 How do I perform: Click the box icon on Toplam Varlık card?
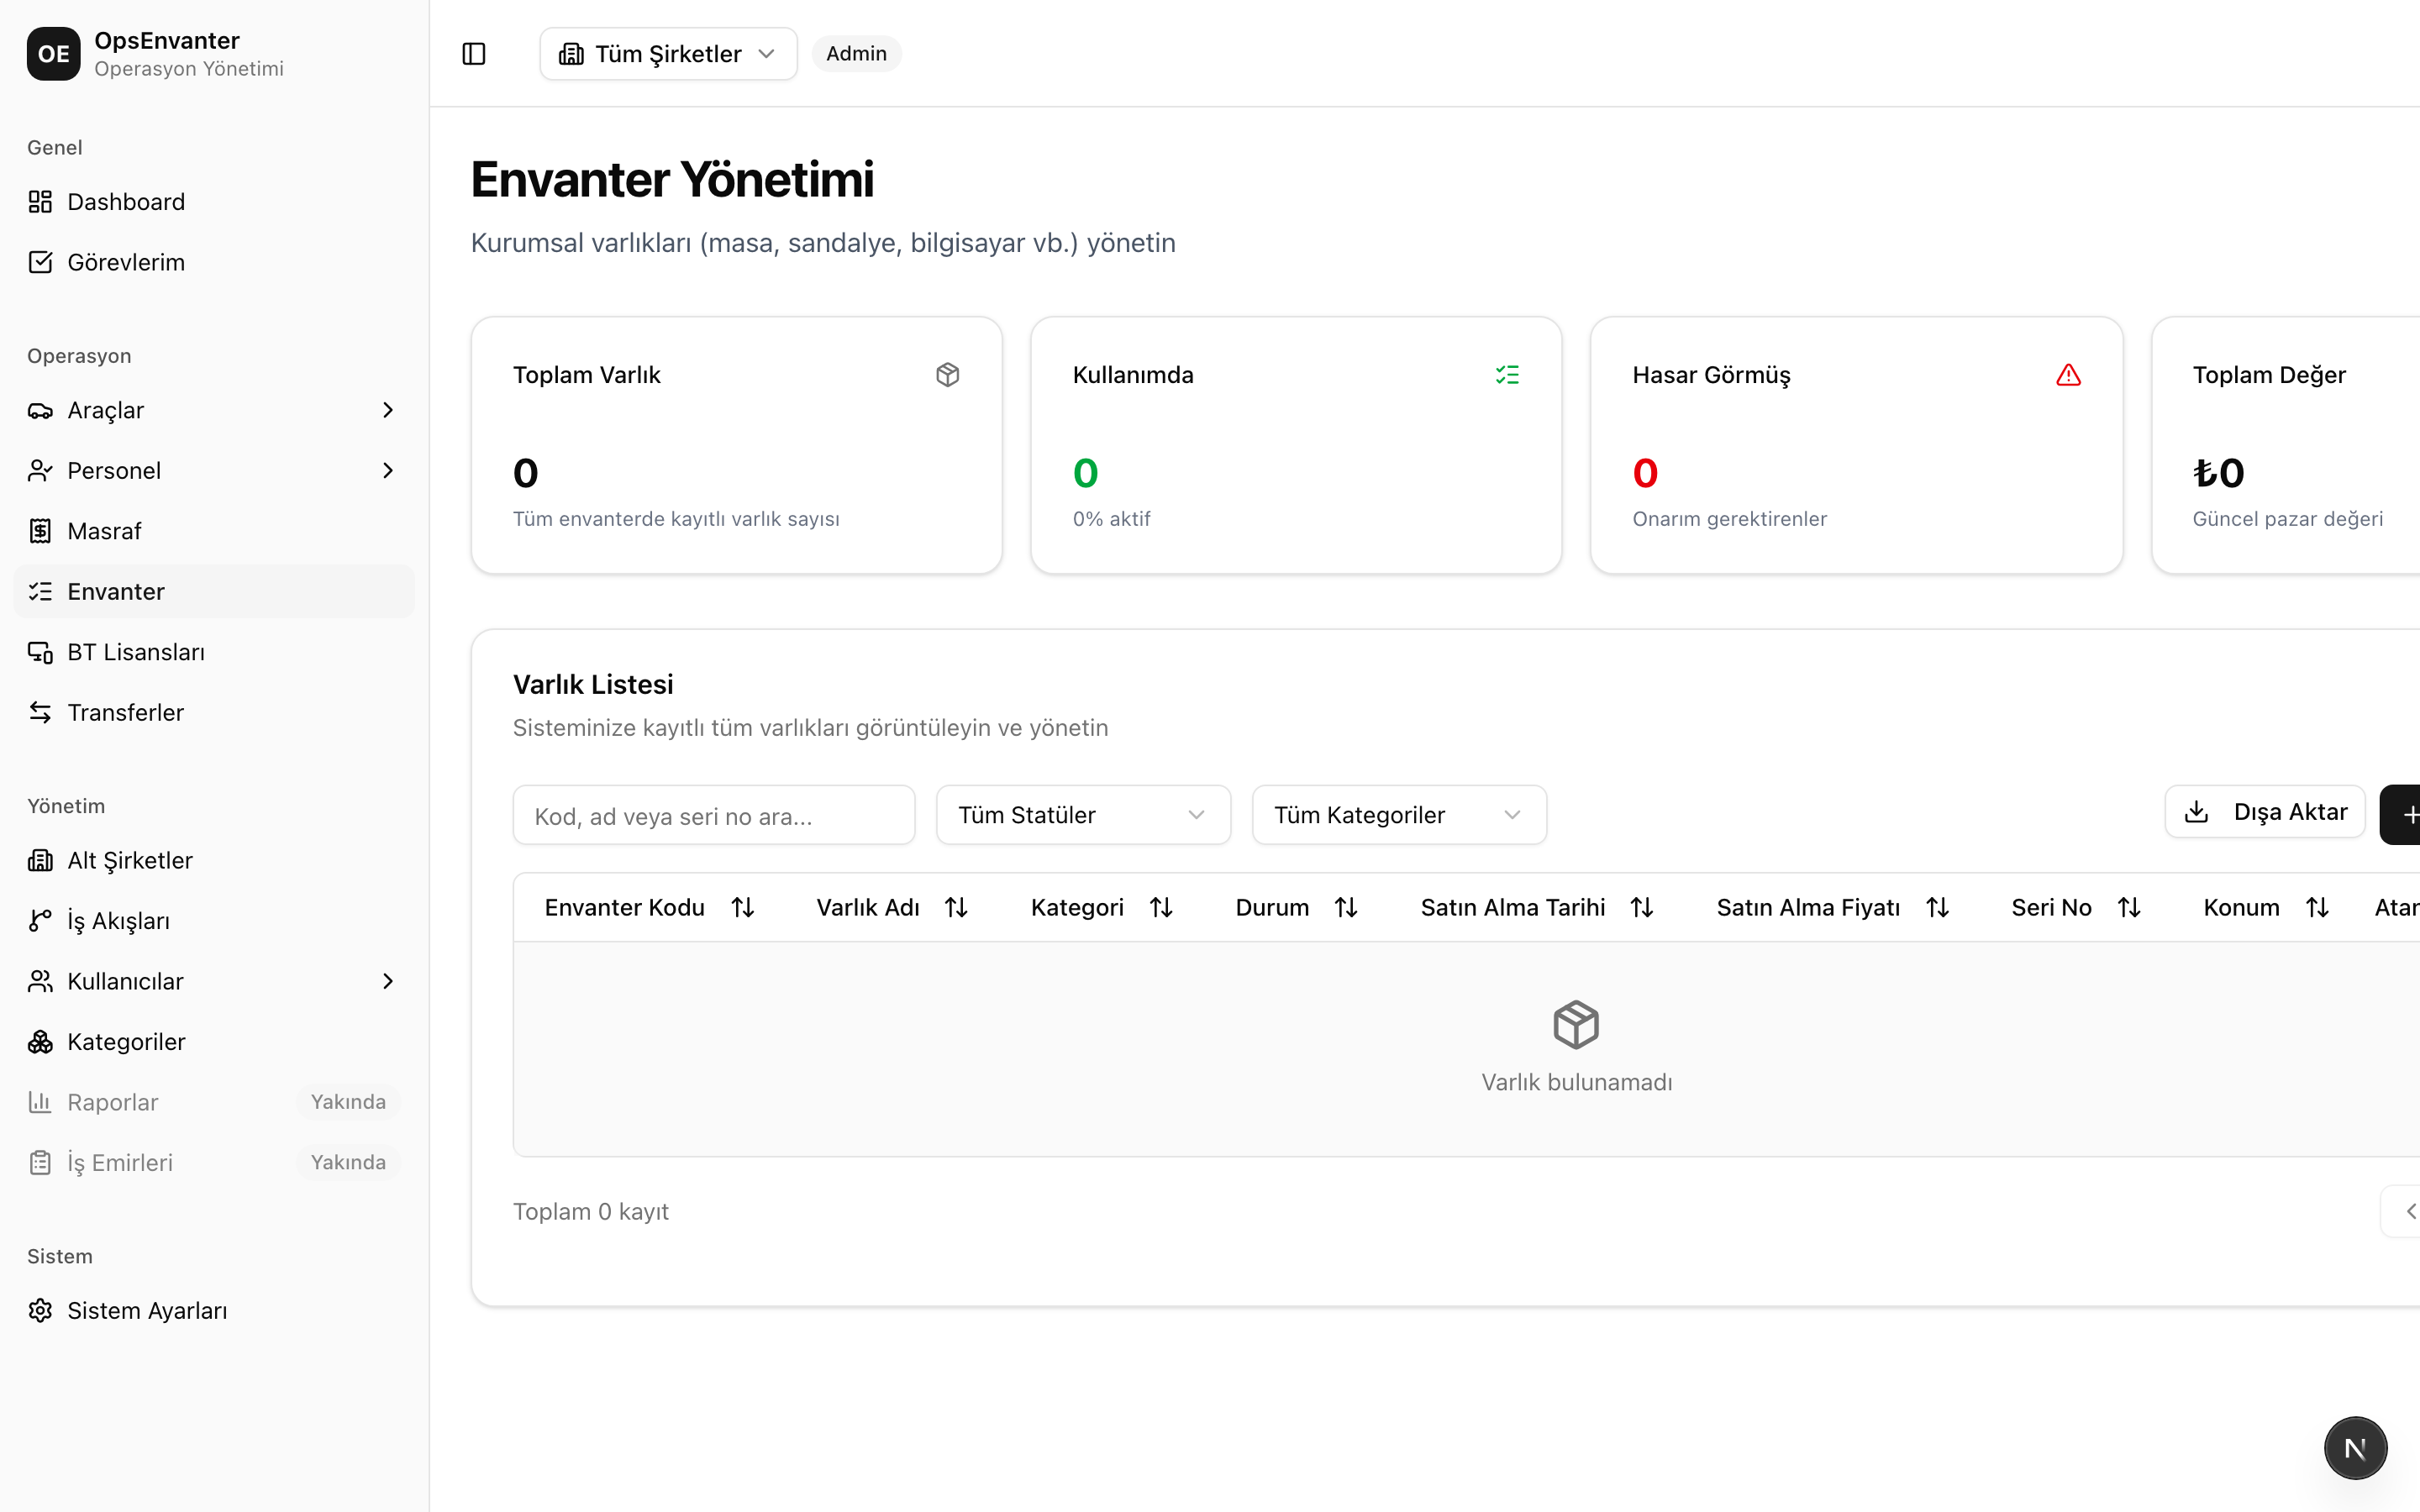pos(948,375)
